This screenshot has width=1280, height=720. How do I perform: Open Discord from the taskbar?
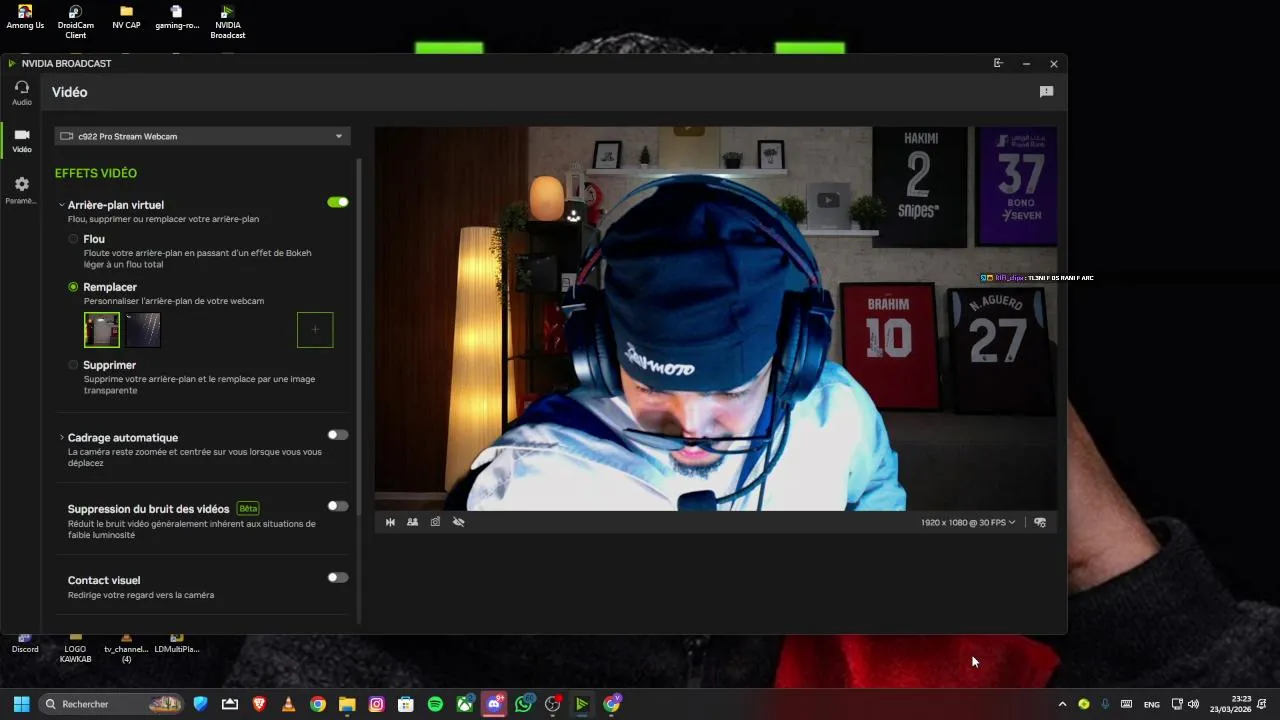coord(494,704)
